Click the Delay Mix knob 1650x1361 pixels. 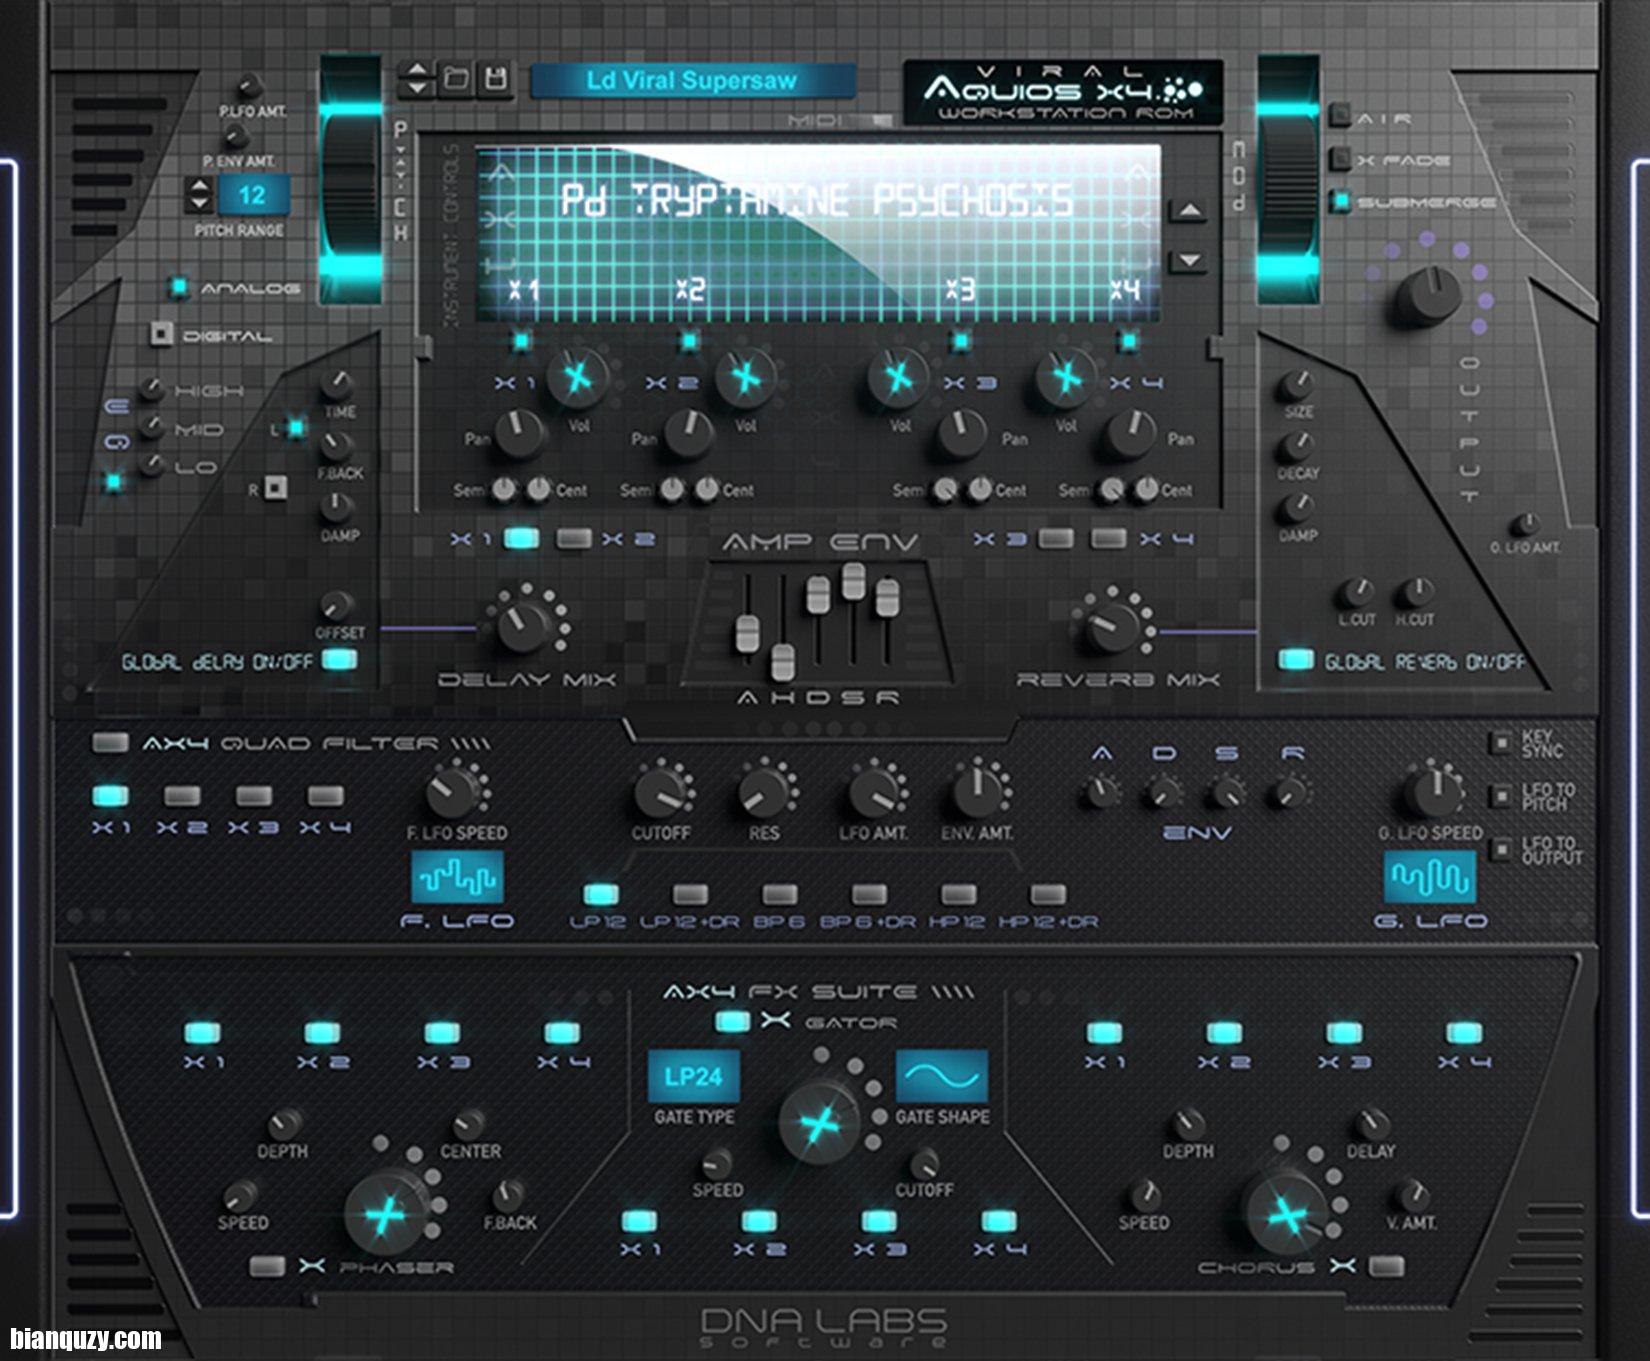(521, 625)
